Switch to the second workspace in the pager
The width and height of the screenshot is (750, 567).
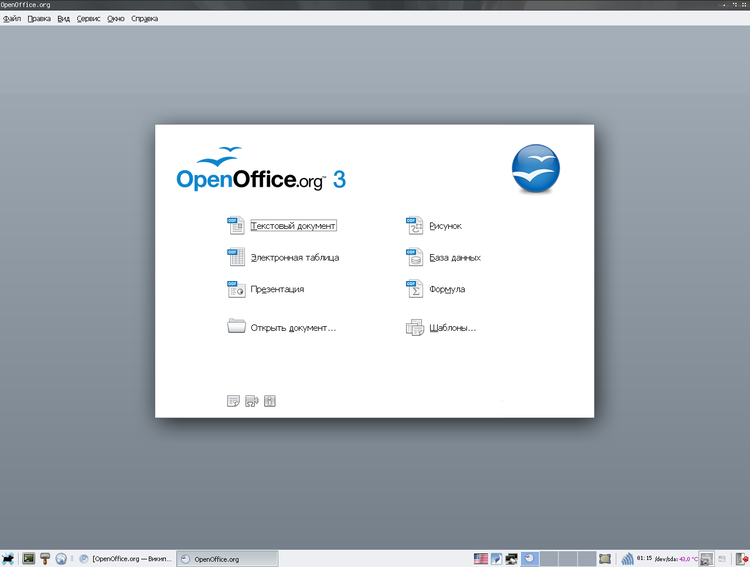(549, 558)
